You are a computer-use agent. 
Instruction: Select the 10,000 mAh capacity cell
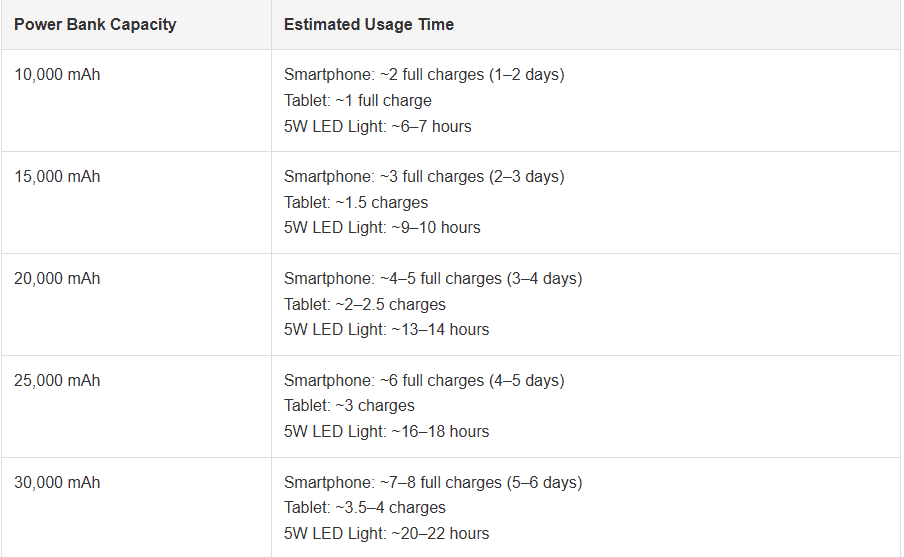(57, 75)
